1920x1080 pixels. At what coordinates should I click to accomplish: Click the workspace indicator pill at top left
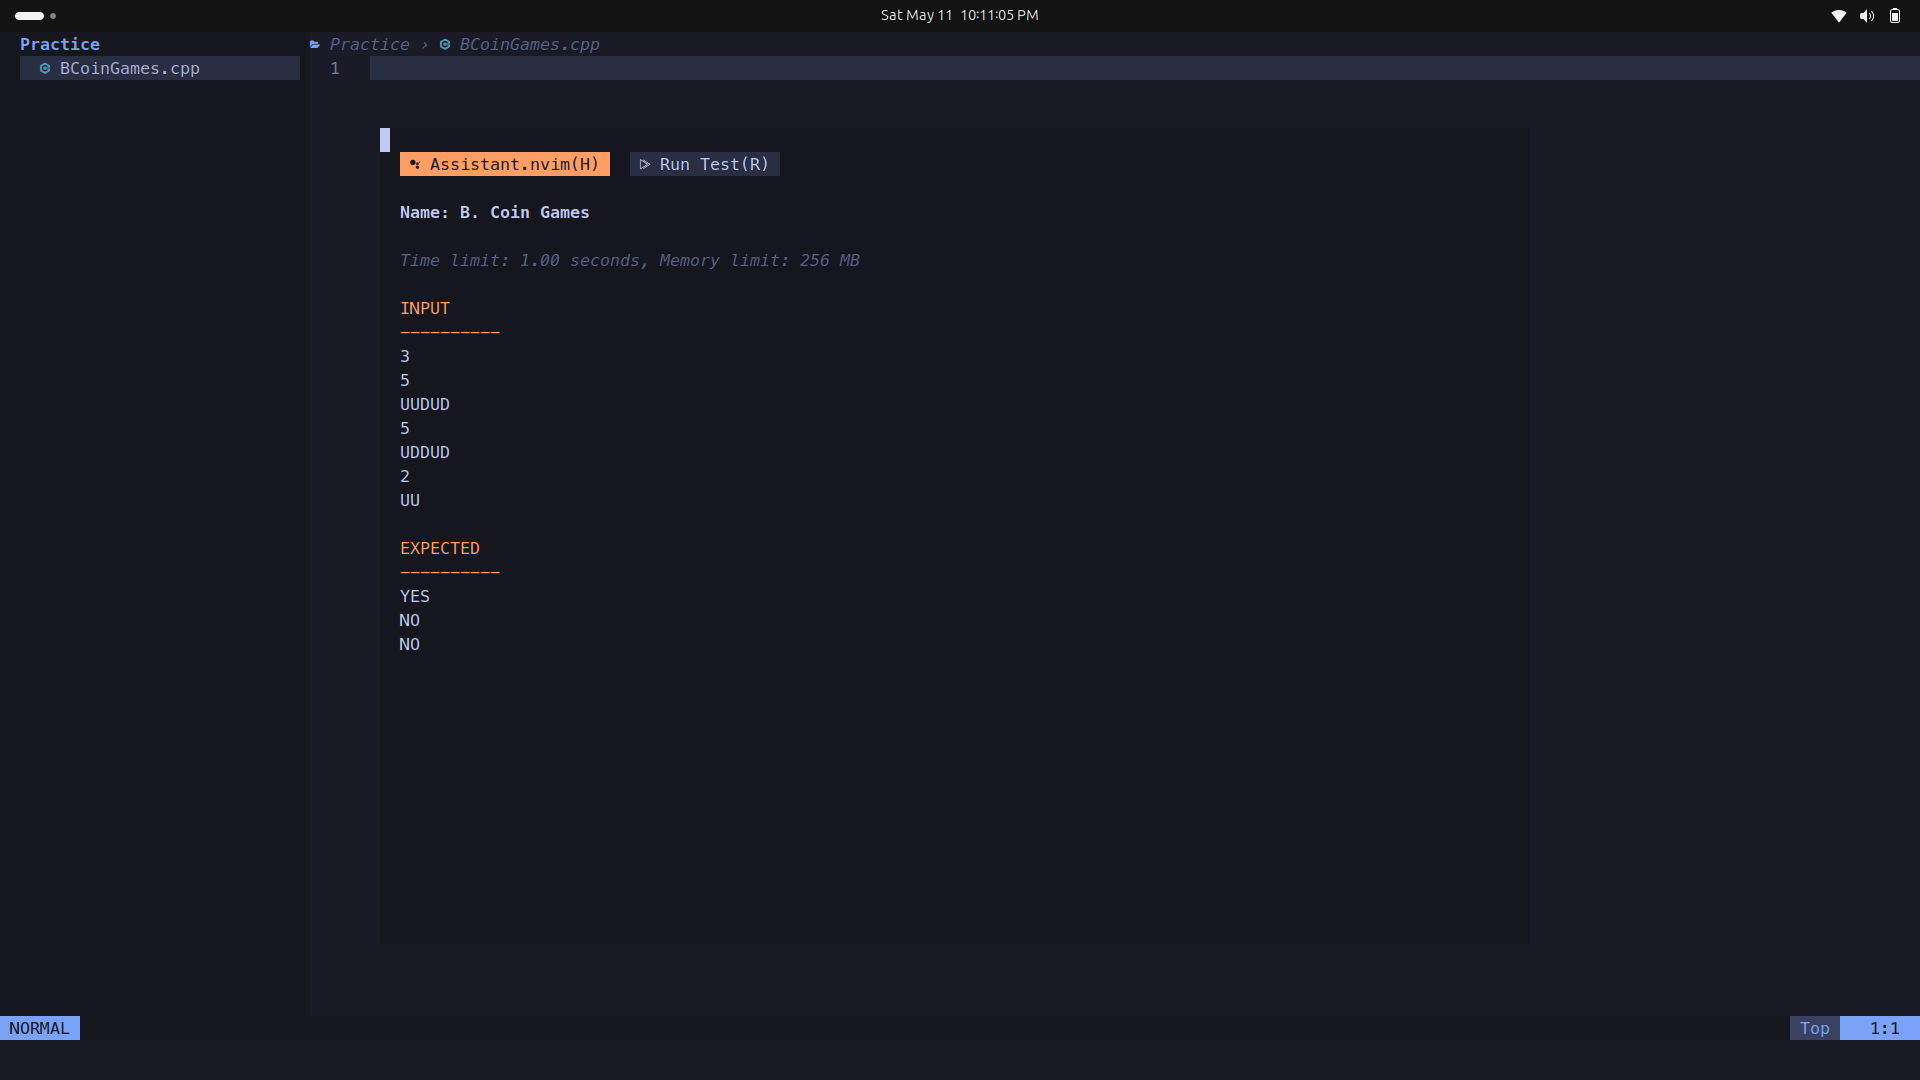coord(30,15)
